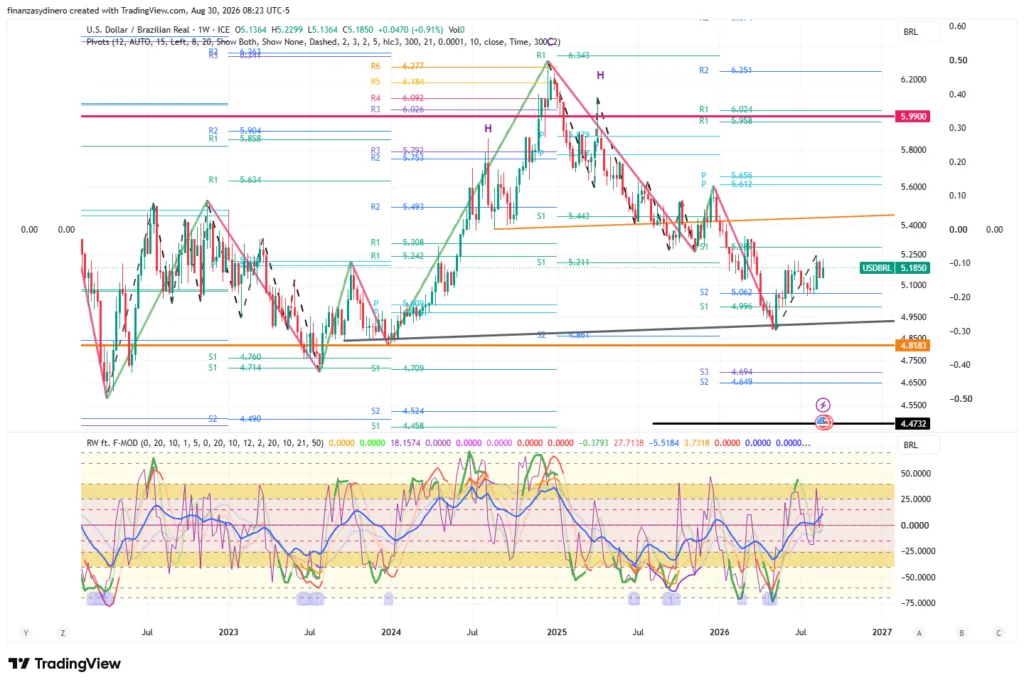Click the R5 6.184 pivot label
Screen dimensions: 1024x685
click(397, 82)
